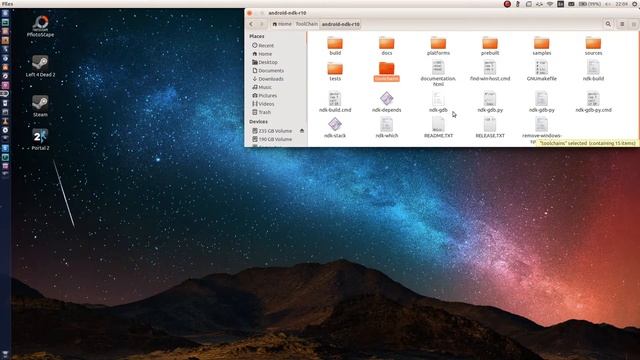Open the Wi-Fi network indicator

pyautogui.click(x=550, y=4)
